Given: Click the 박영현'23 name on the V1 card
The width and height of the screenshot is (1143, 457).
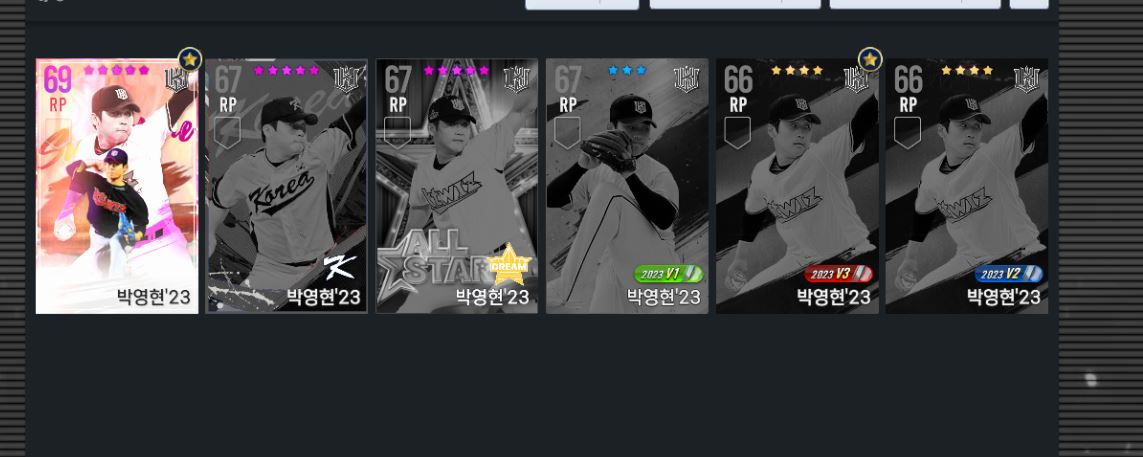Looking at the screenshot, I should click(663, 297).
